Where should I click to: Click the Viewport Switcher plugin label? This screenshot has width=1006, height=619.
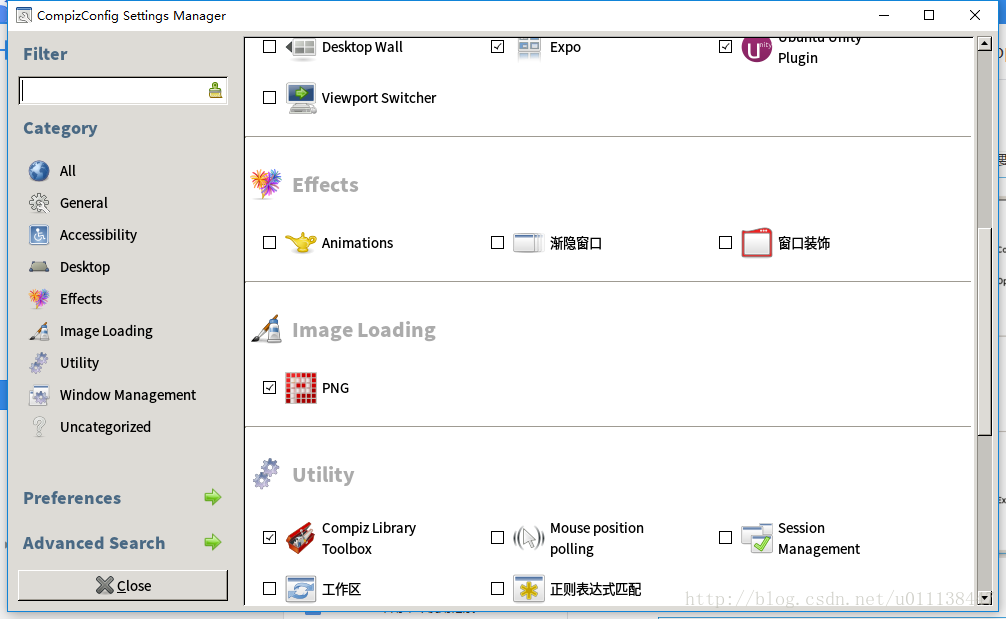click(379, 98)
